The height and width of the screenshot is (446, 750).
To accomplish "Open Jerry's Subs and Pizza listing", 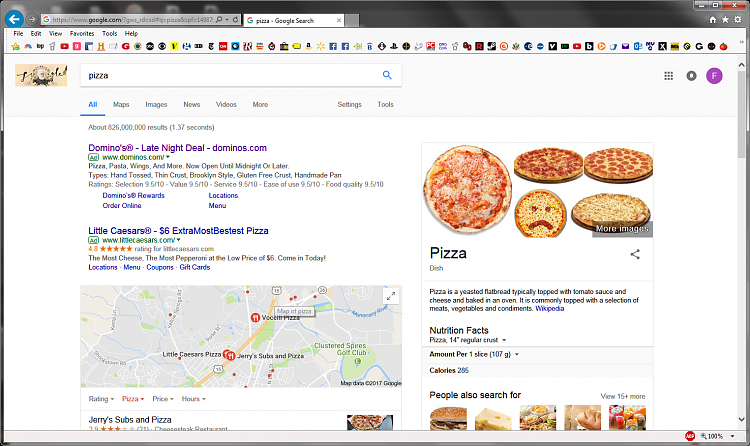I will (130, 420).
